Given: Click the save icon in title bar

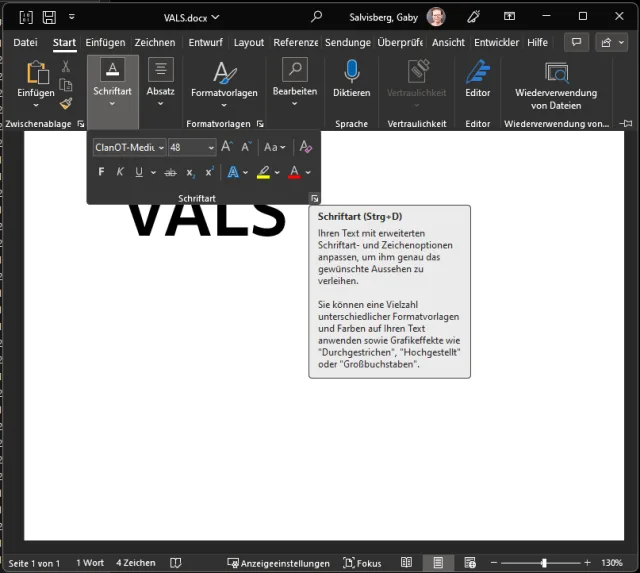Looking at the screenshot, I should (49, 17).
